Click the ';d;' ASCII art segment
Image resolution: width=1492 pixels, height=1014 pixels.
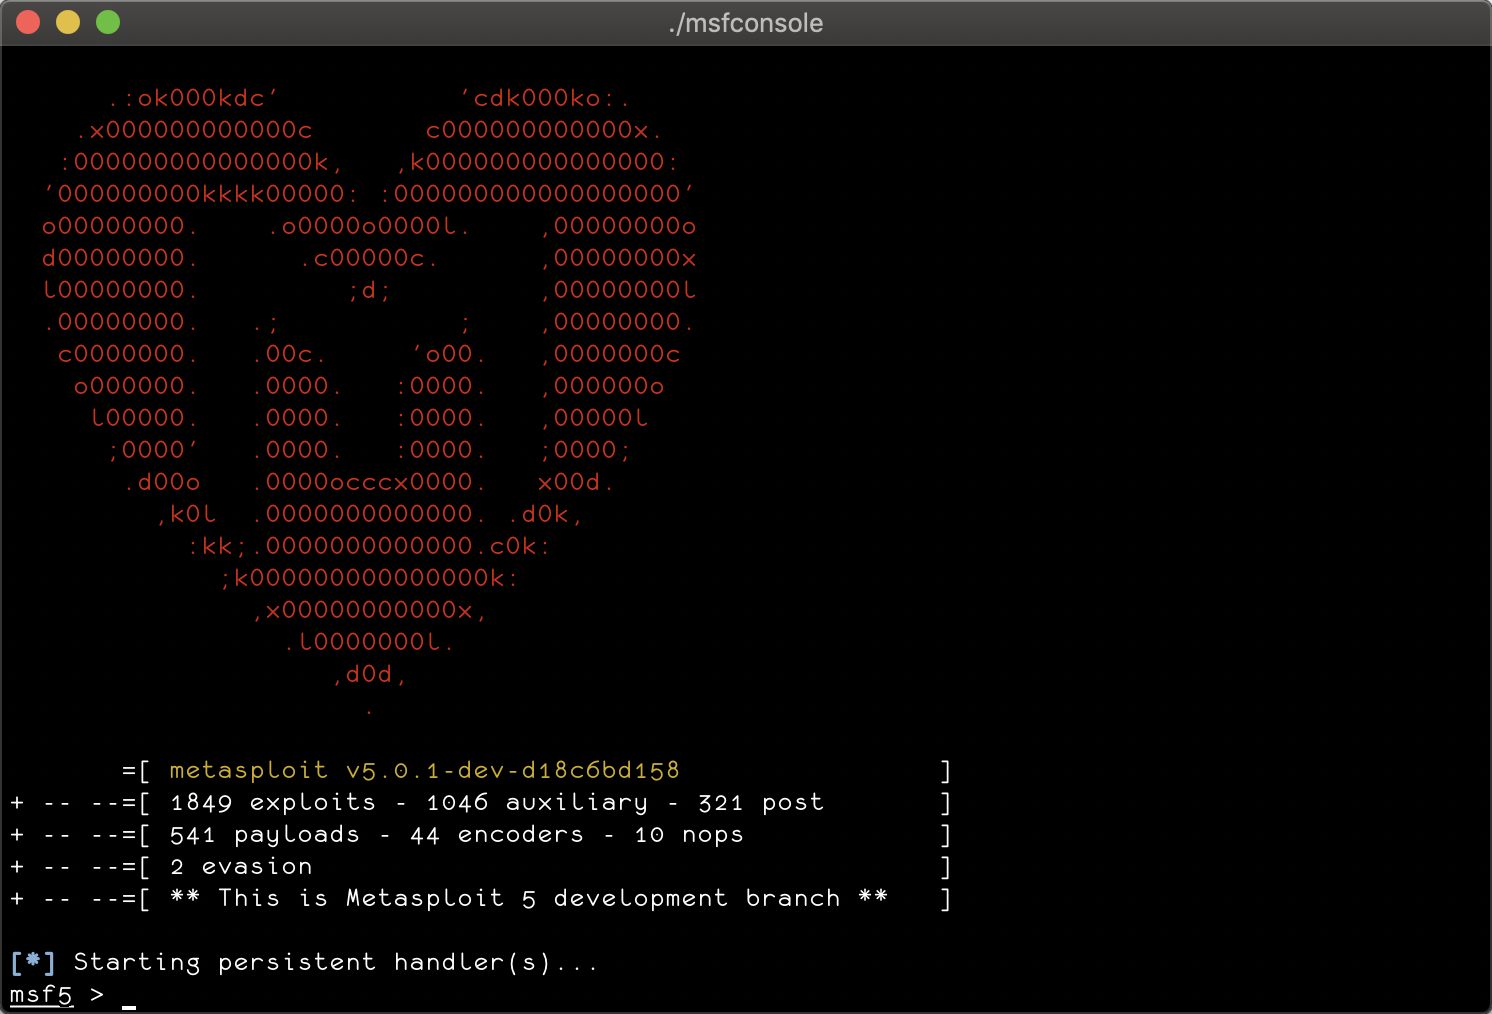coord(369,290)
